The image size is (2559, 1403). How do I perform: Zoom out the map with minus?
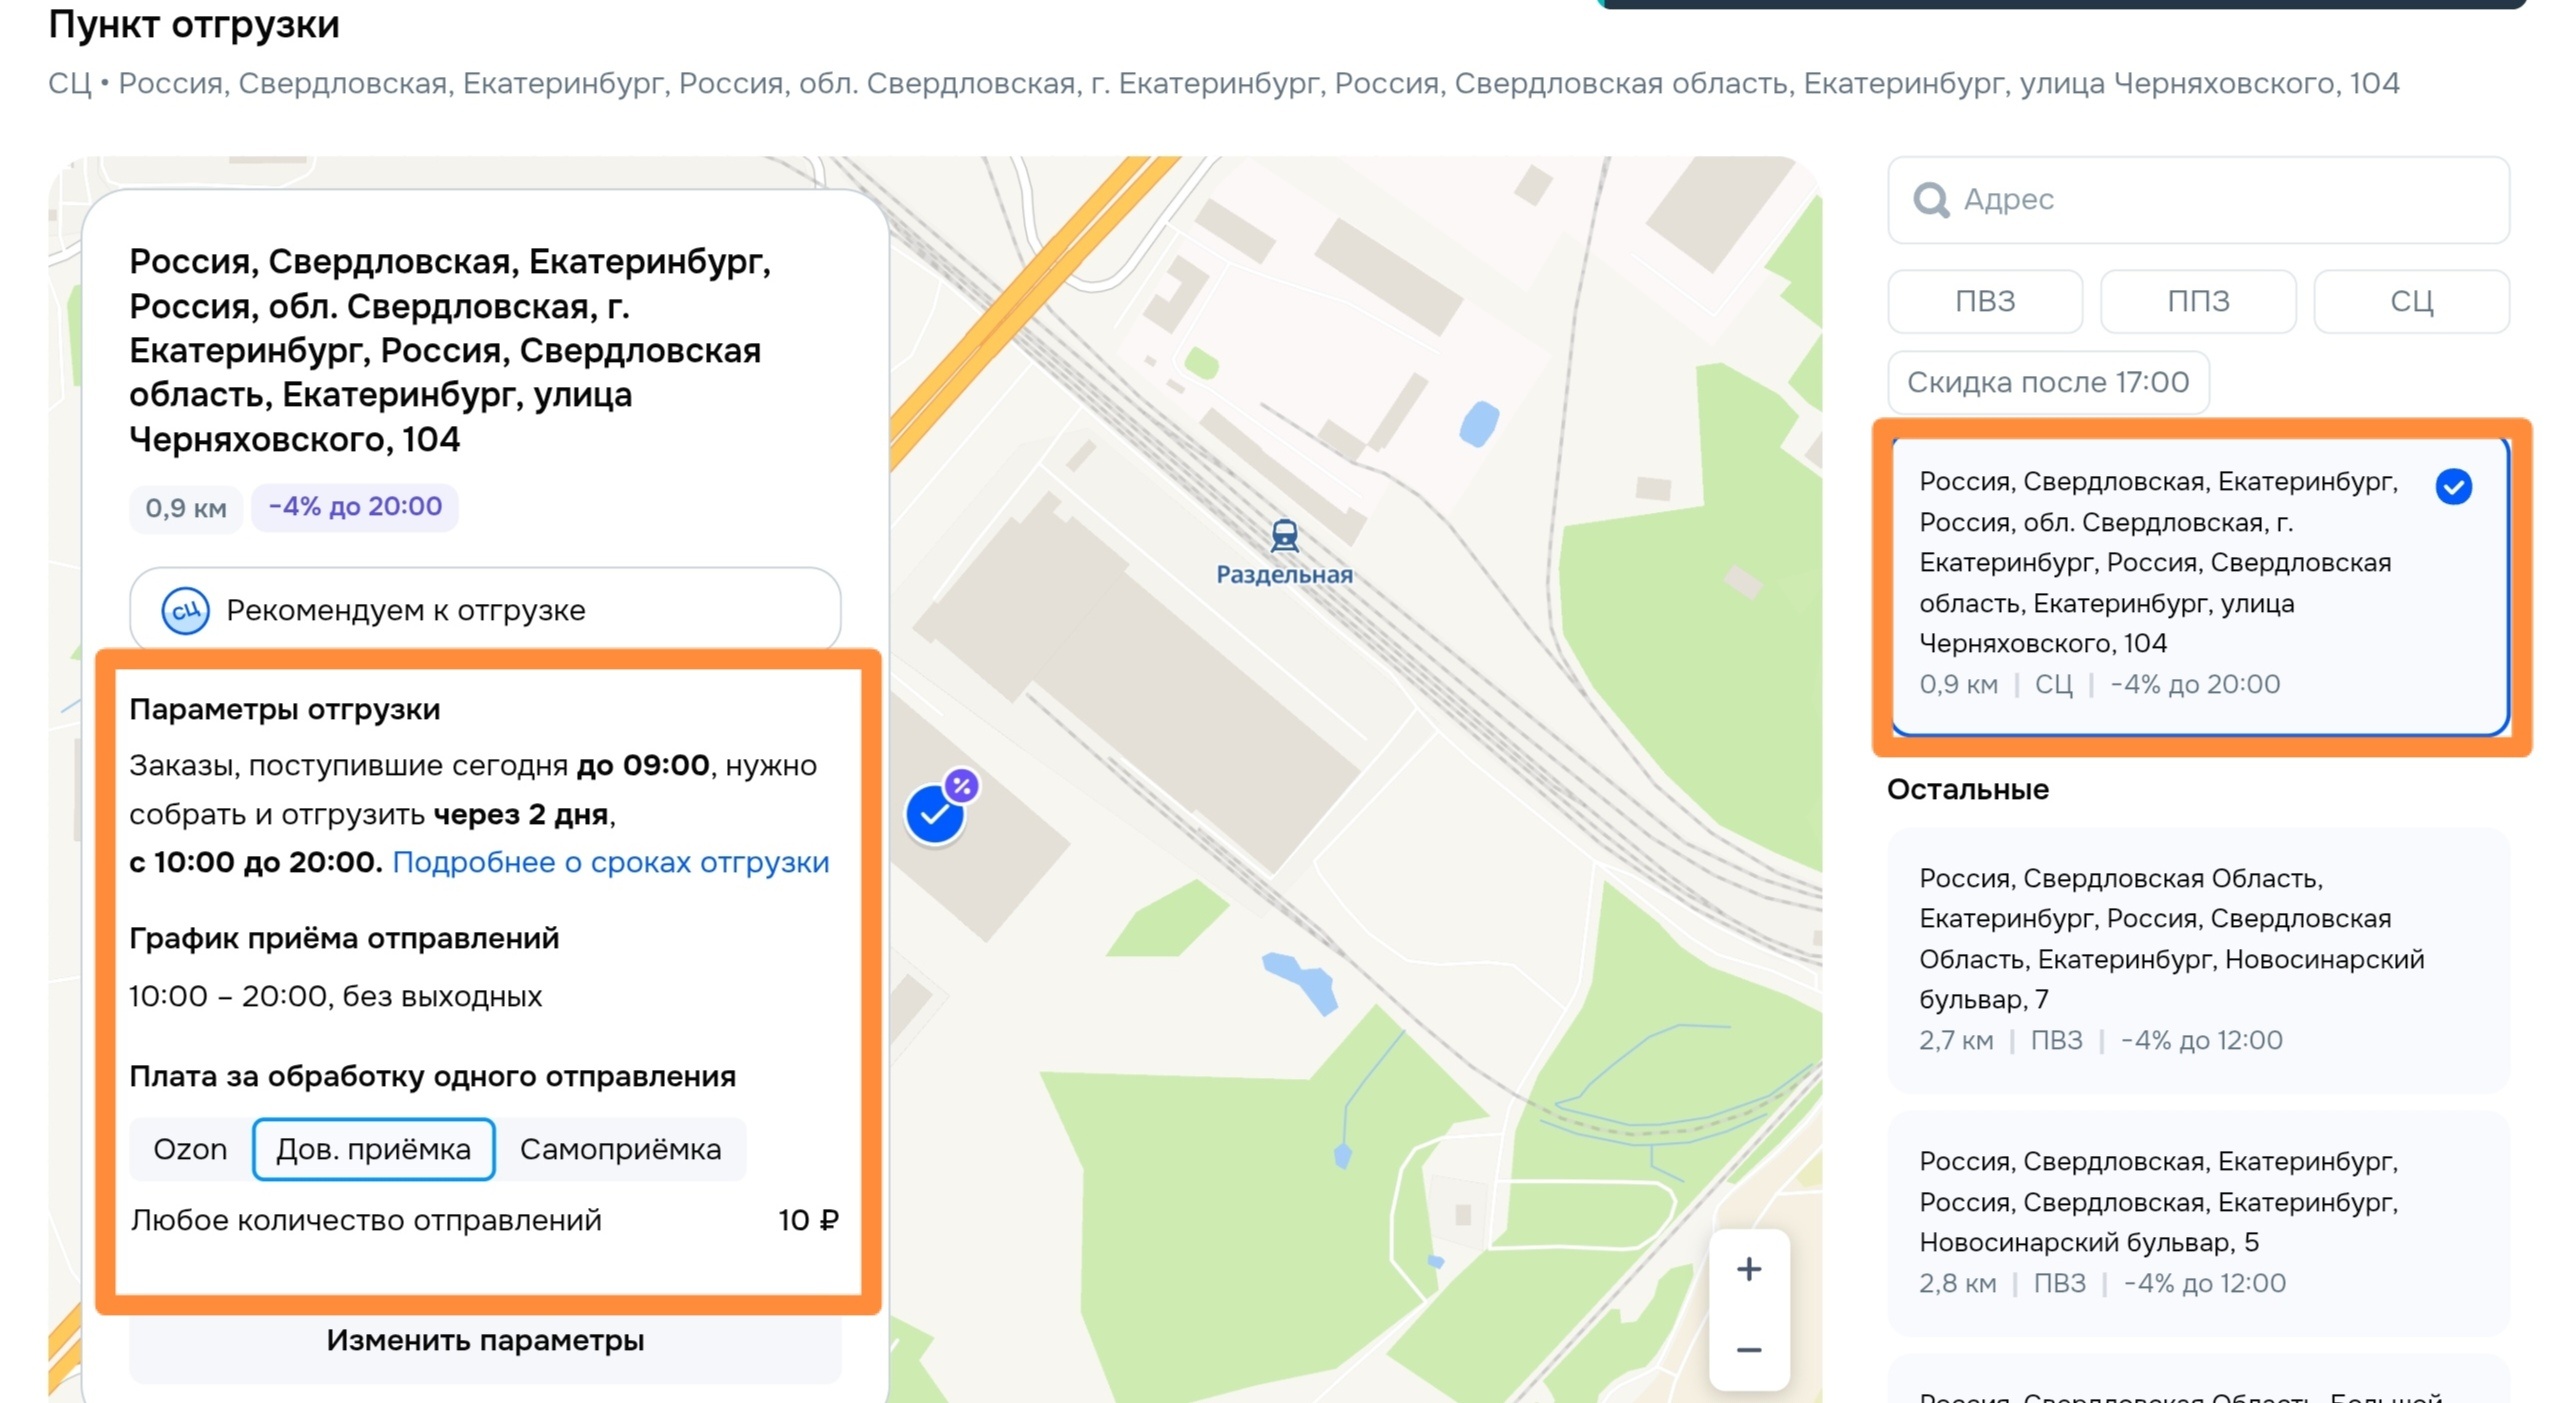(1748, 1350)
